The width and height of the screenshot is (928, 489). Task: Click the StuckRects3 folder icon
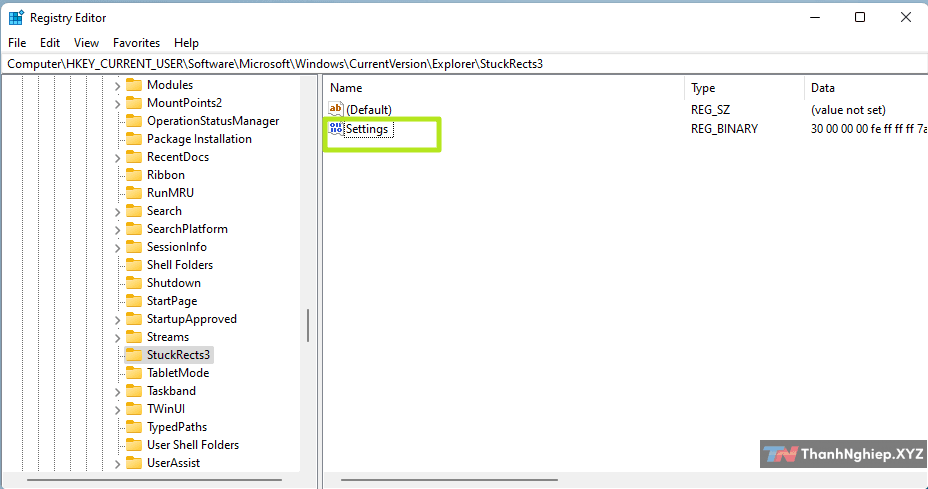(134, 355)
